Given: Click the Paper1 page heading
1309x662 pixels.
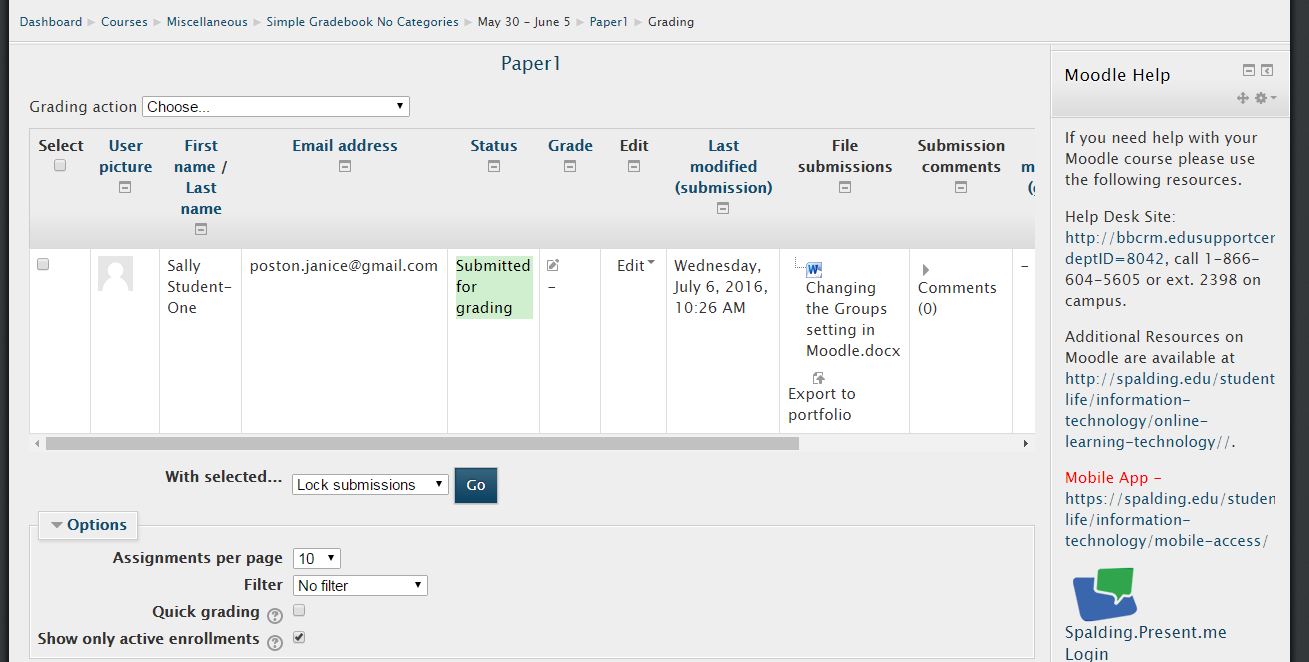Looking at the screenshot, I should pyautogui.click(x=531, y=64).
